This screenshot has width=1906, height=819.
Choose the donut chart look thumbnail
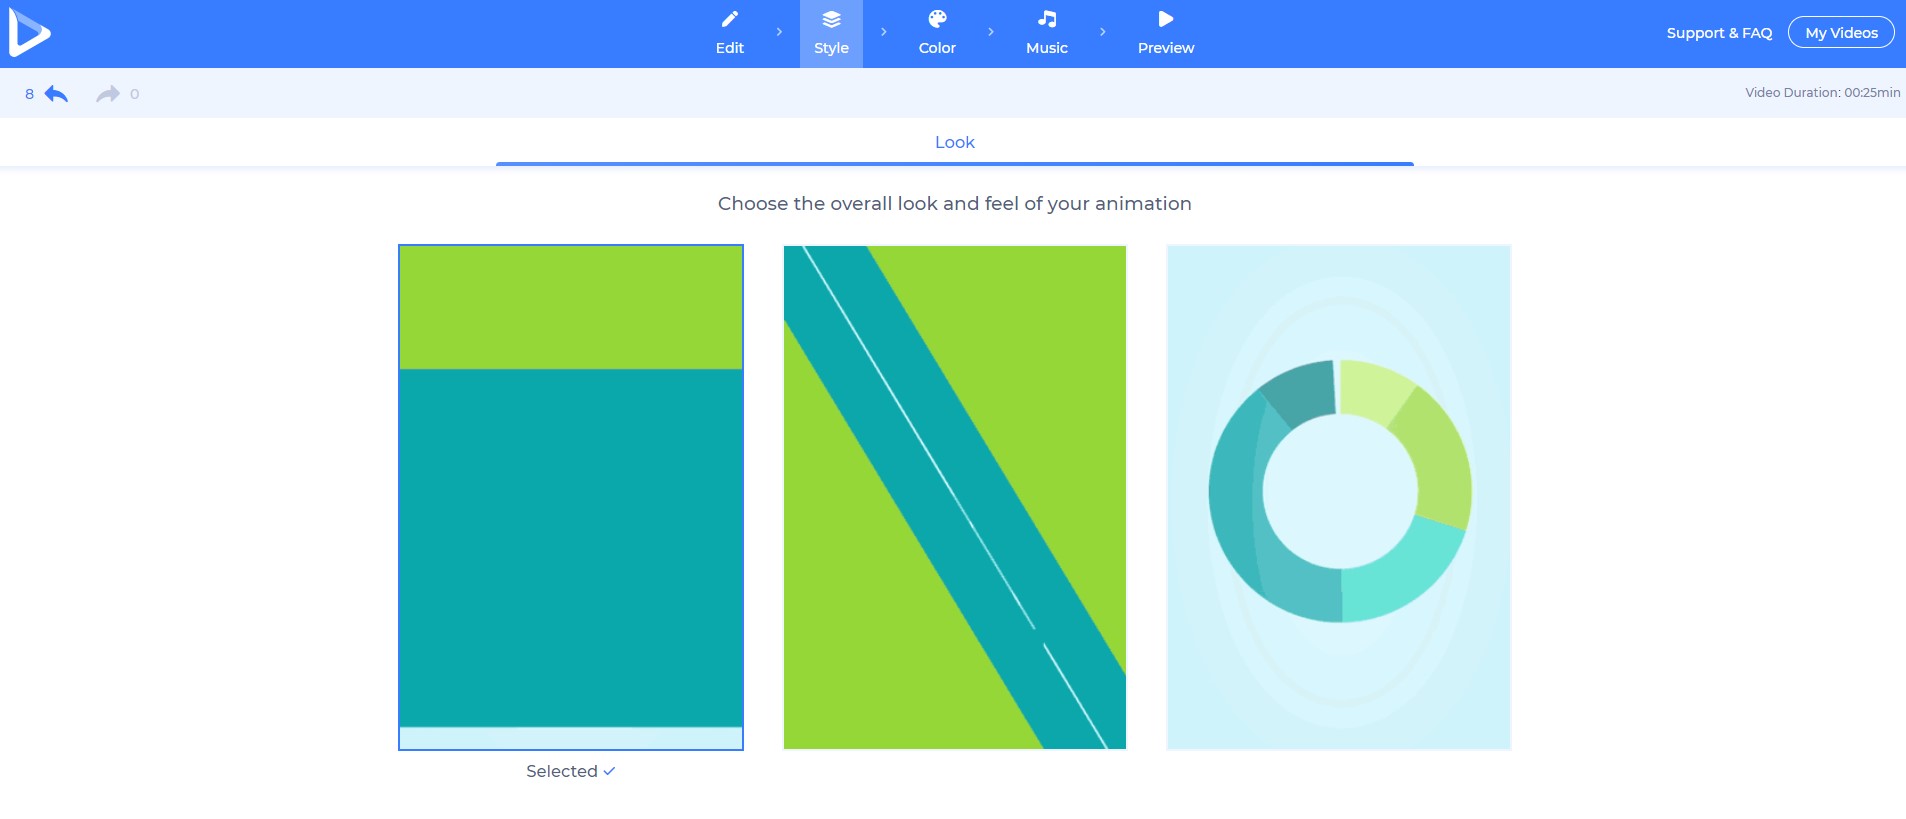click(1338, 497)
